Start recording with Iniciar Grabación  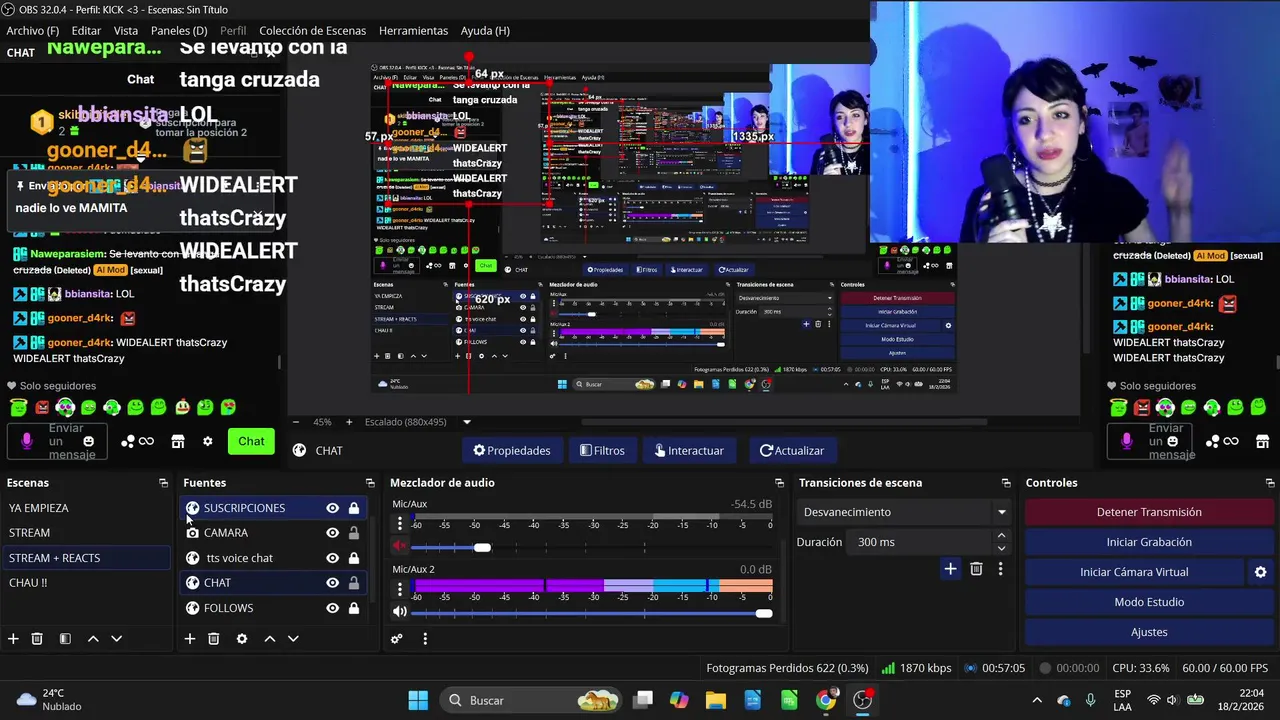(1149, 542)
